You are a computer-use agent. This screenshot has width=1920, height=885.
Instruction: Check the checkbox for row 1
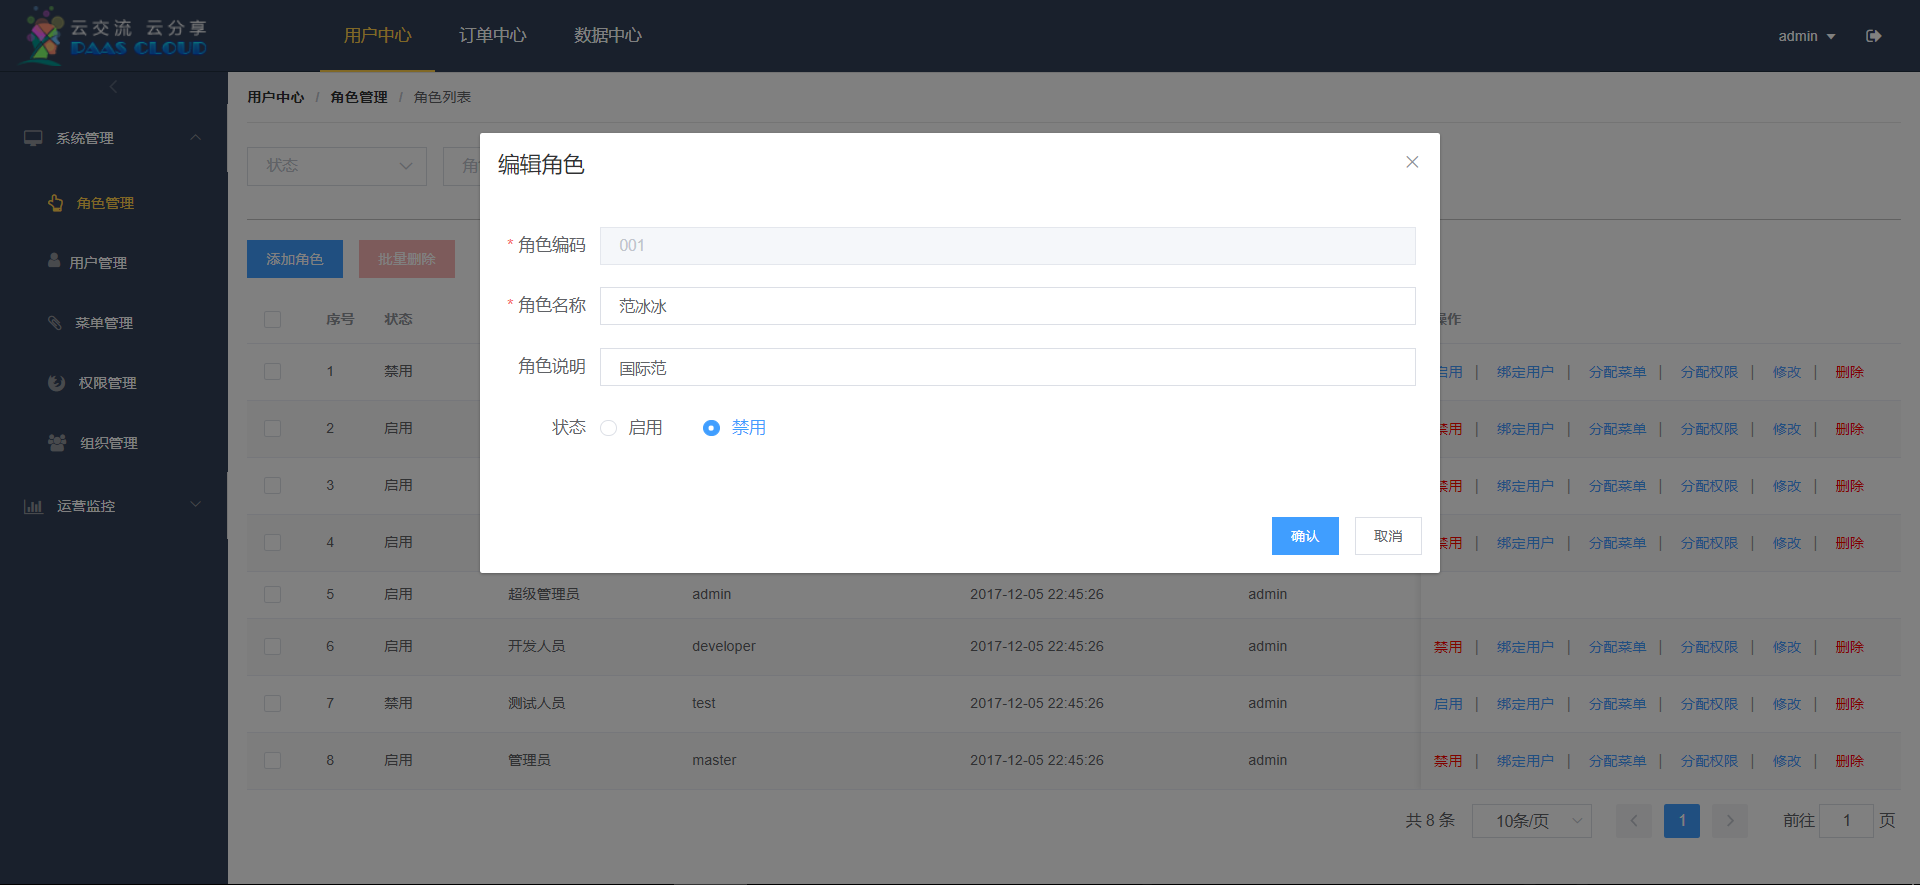coord(272,371)
